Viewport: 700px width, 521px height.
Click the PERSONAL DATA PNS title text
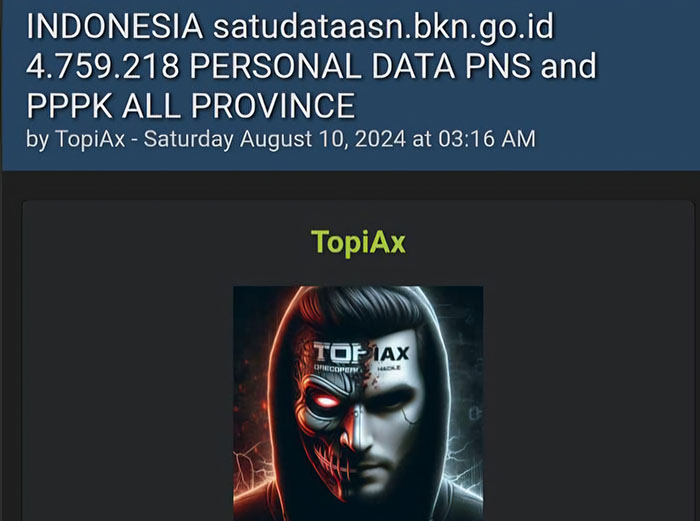(360, 66)
